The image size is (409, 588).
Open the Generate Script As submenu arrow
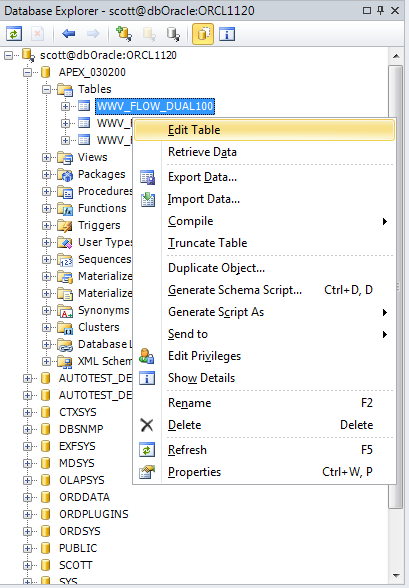[x=385, y=312]
